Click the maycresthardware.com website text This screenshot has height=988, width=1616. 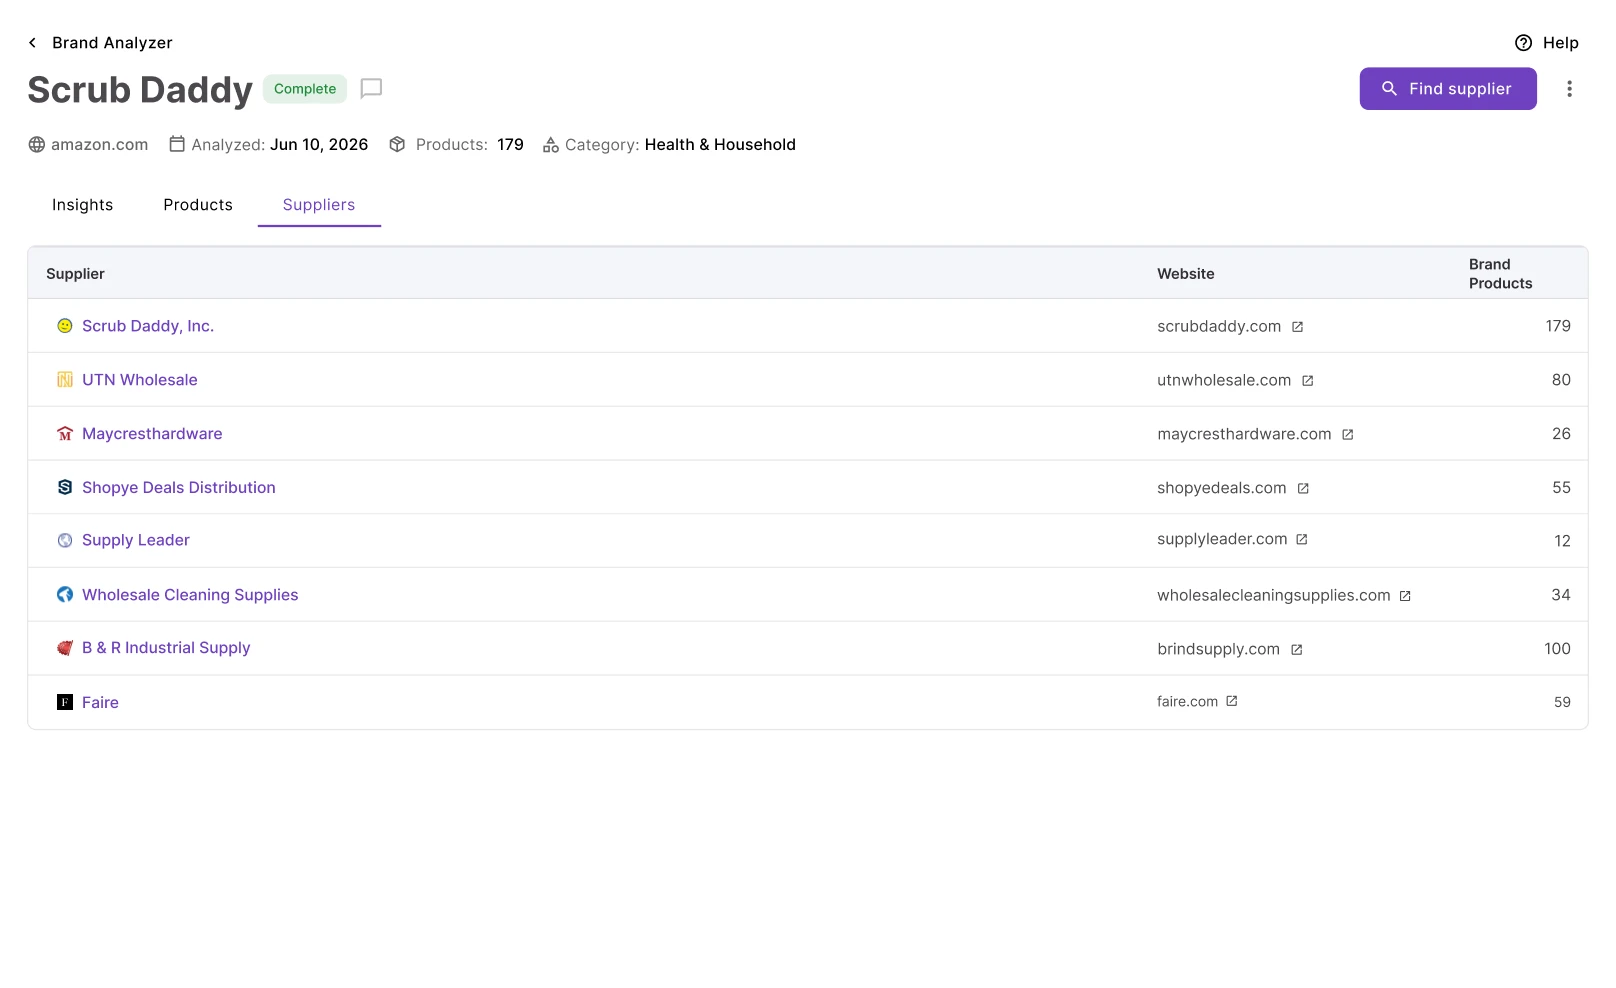pos(1244,435)
